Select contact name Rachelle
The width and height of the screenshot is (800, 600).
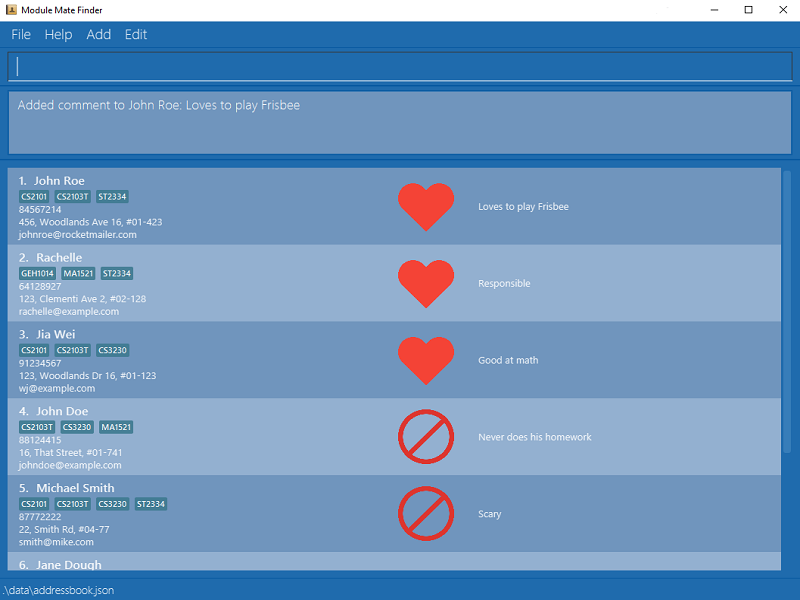click(59, 258)
